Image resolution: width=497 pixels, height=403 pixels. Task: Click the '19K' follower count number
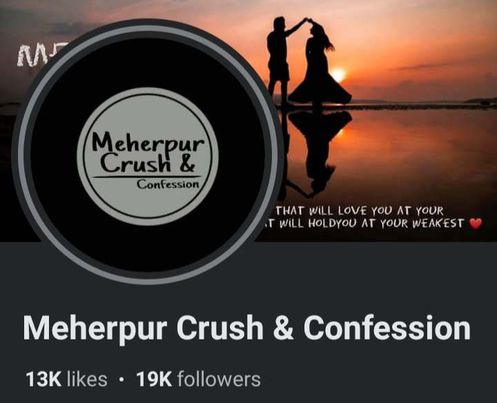[x=154, y=379]
